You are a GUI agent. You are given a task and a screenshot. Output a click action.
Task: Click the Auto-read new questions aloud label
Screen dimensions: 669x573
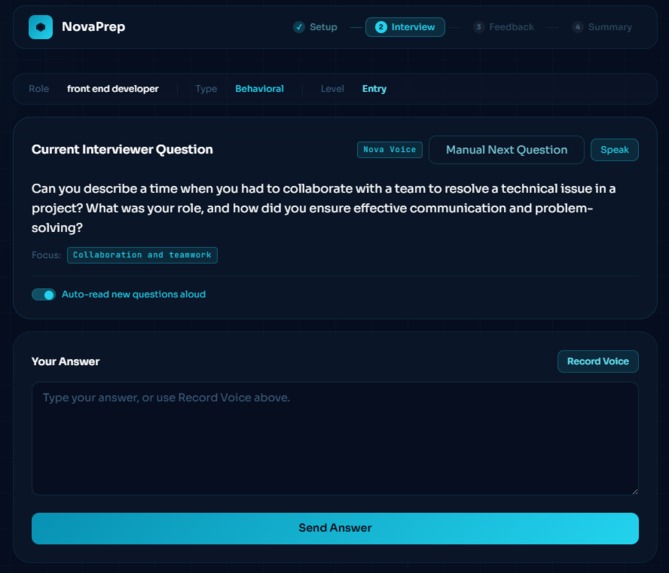[x=134, y=294]
